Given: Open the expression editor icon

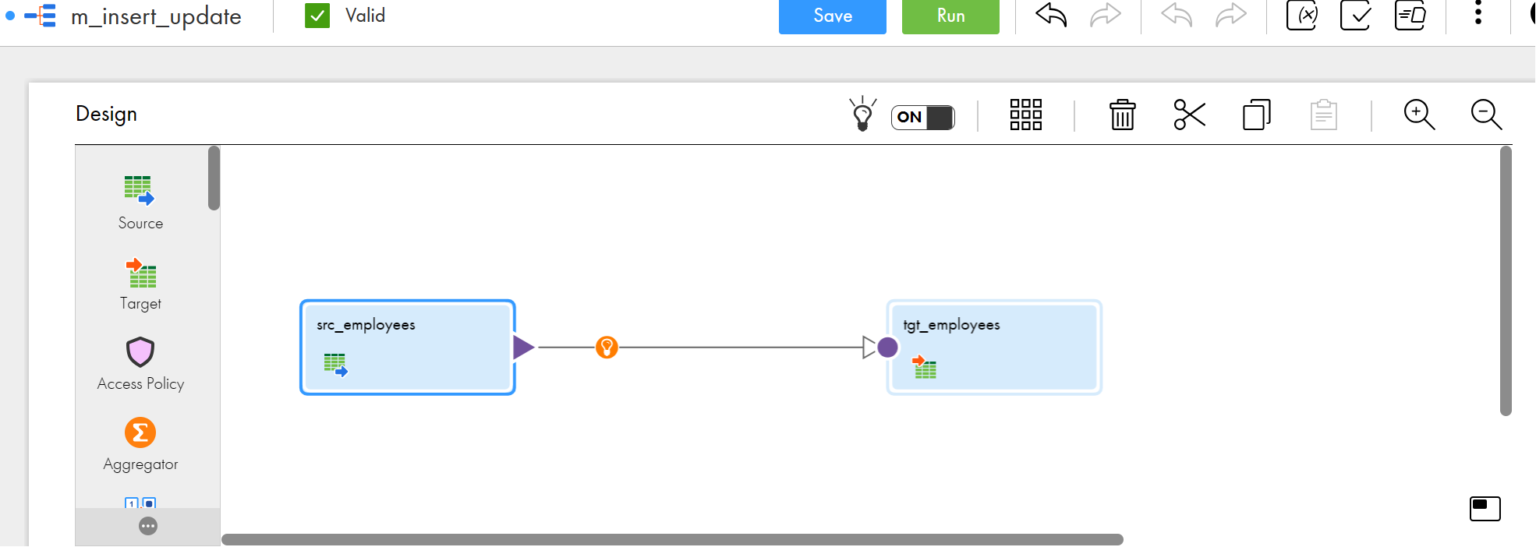Looking at the screenshot, I should (x=1410, y=15).
